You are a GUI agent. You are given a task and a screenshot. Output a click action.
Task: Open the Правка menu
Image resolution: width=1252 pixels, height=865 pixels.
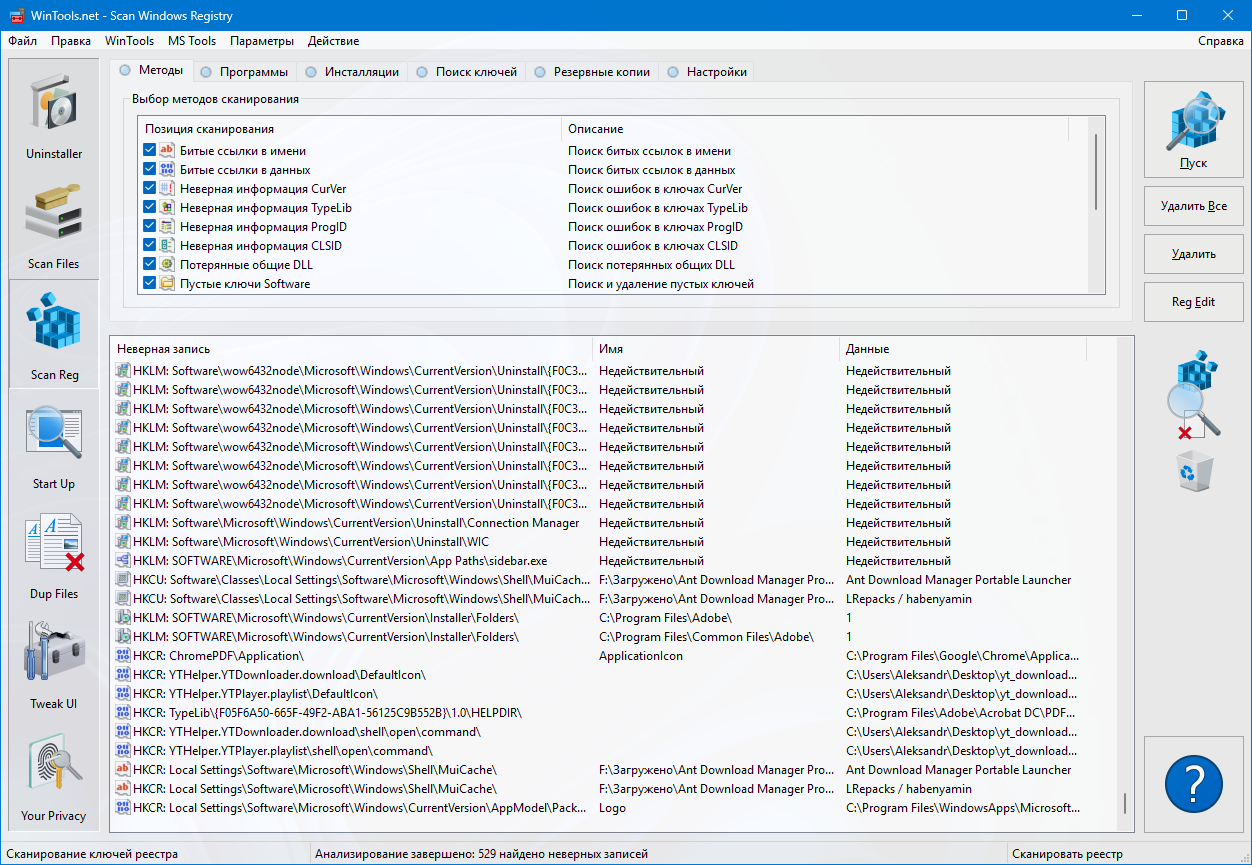coord(71,41)
